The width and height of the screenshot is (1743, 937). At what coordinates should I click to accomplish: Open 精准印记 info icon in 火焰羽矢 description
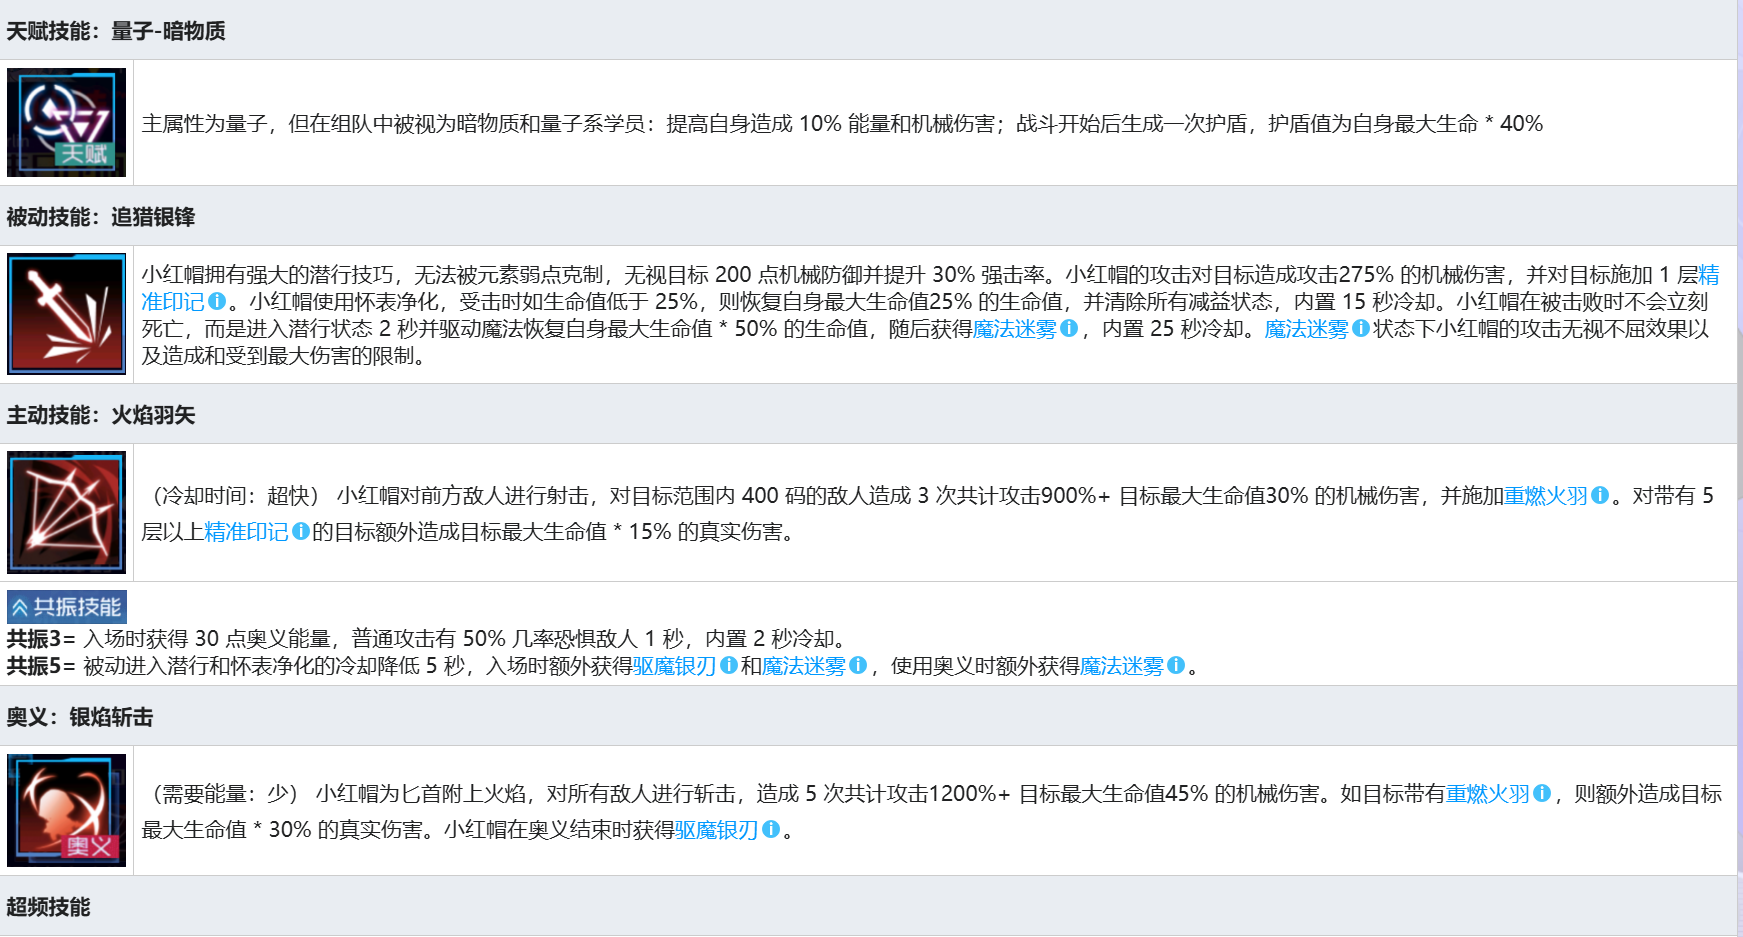(x=300, y=531)
